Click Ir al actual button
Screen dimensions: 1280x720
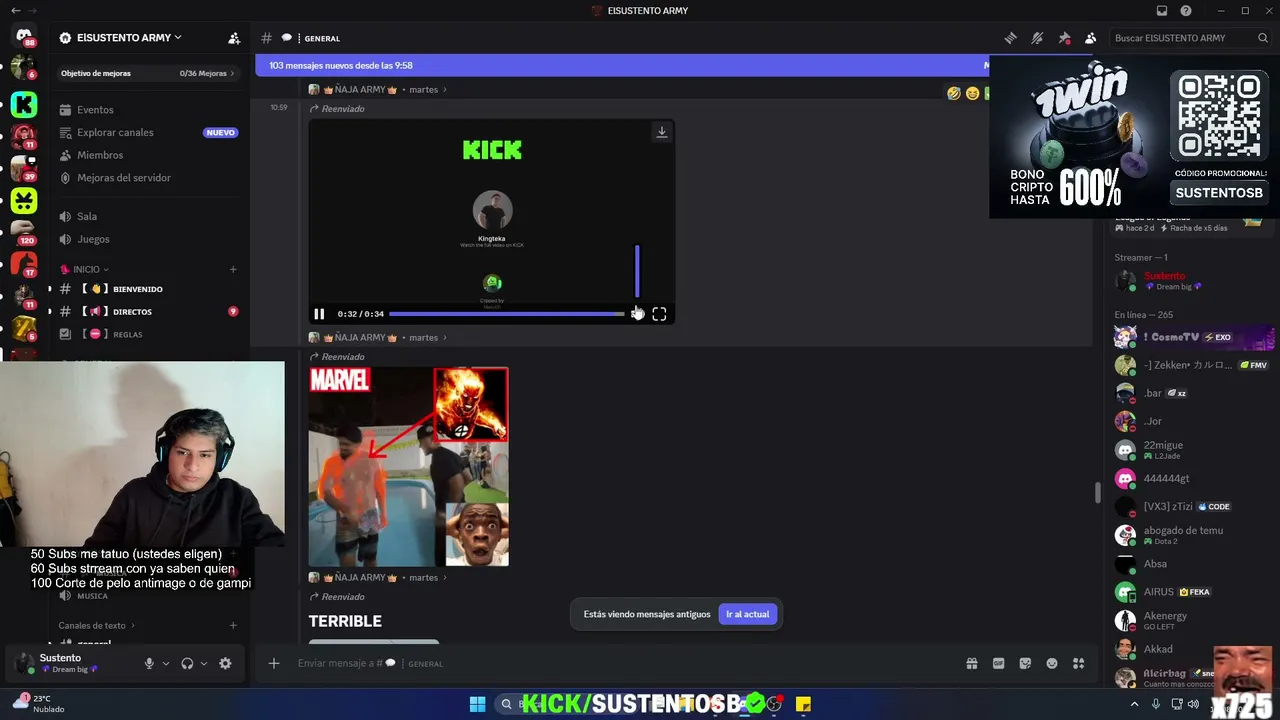(x=747, y=614)
